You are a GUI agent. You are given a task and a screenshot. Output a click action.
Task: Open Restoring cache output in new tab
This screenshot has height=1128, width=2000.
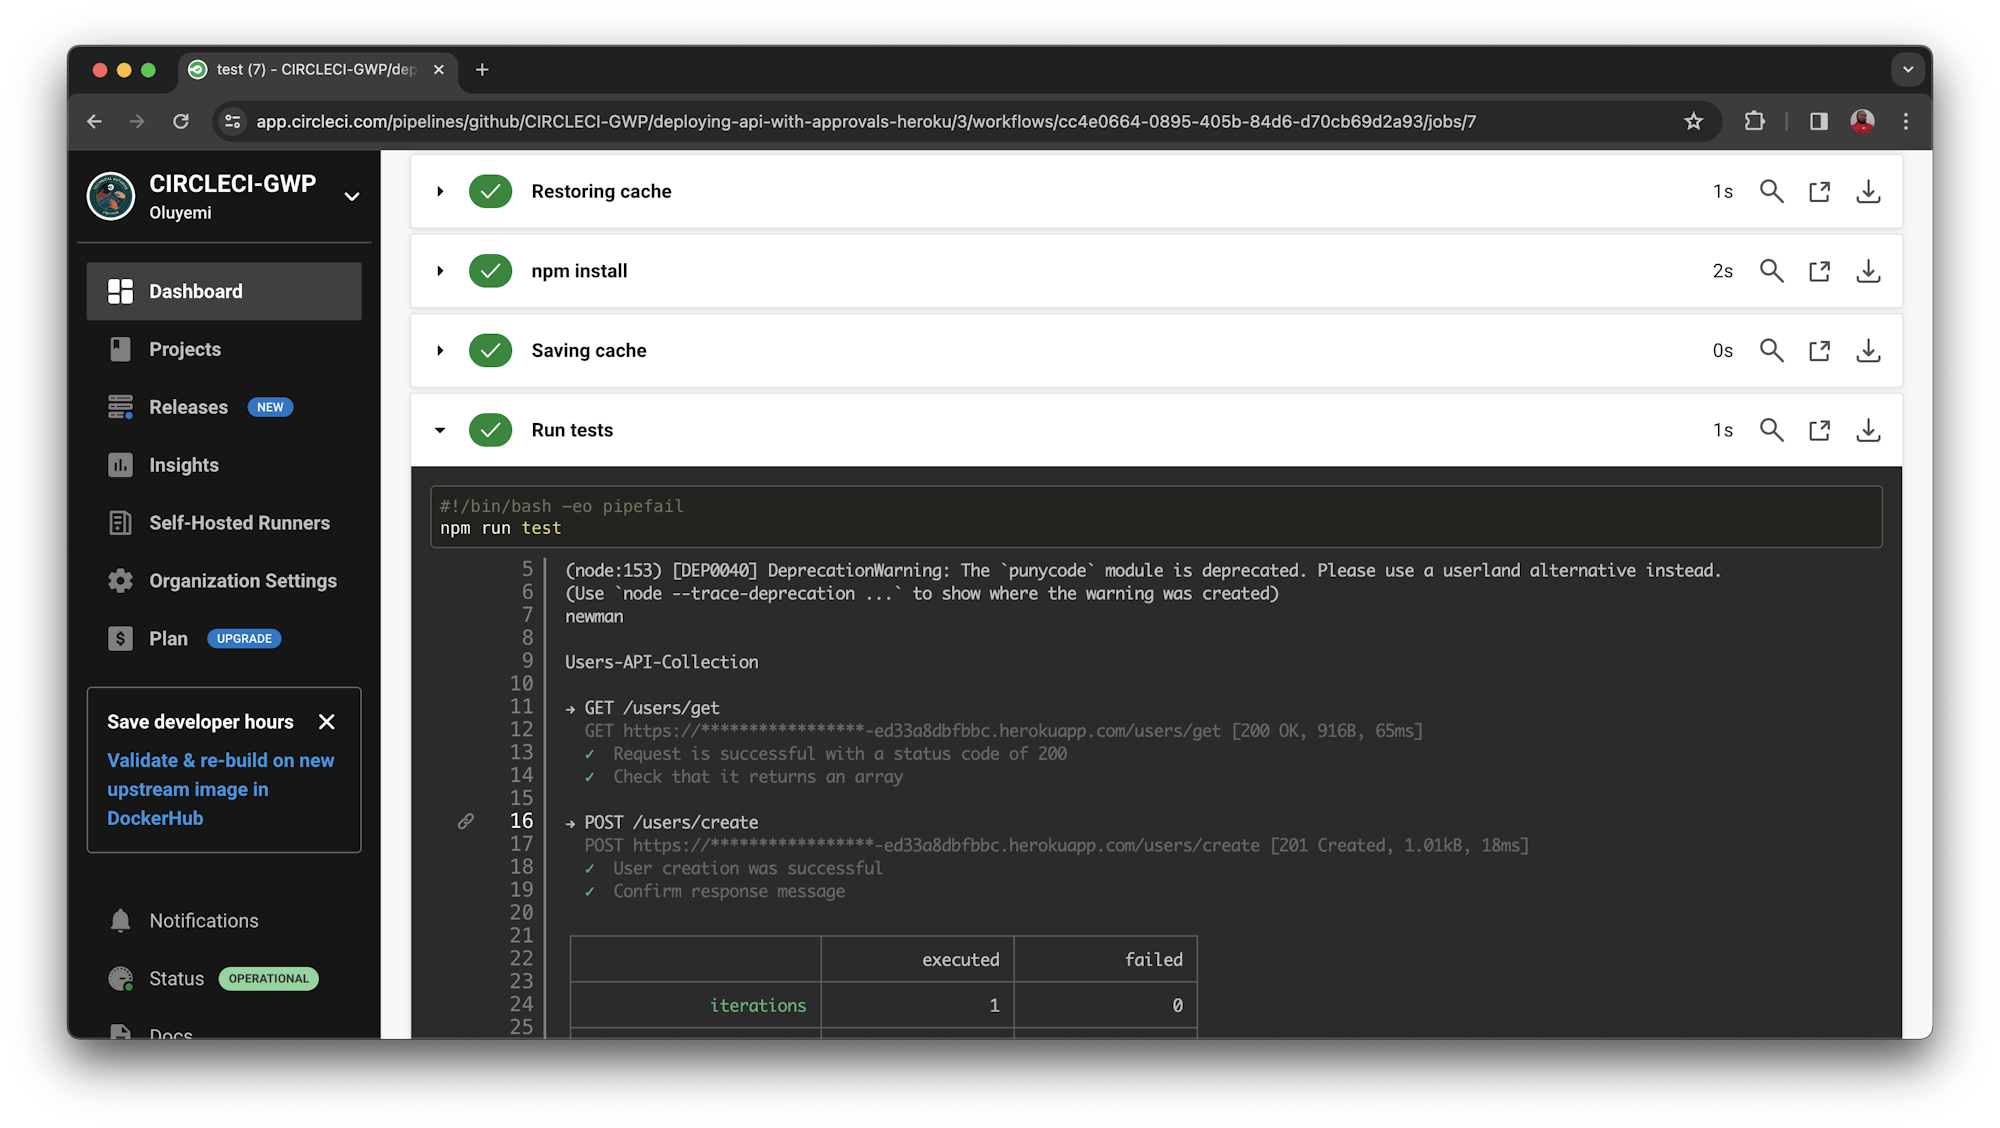click(1819, 191)
